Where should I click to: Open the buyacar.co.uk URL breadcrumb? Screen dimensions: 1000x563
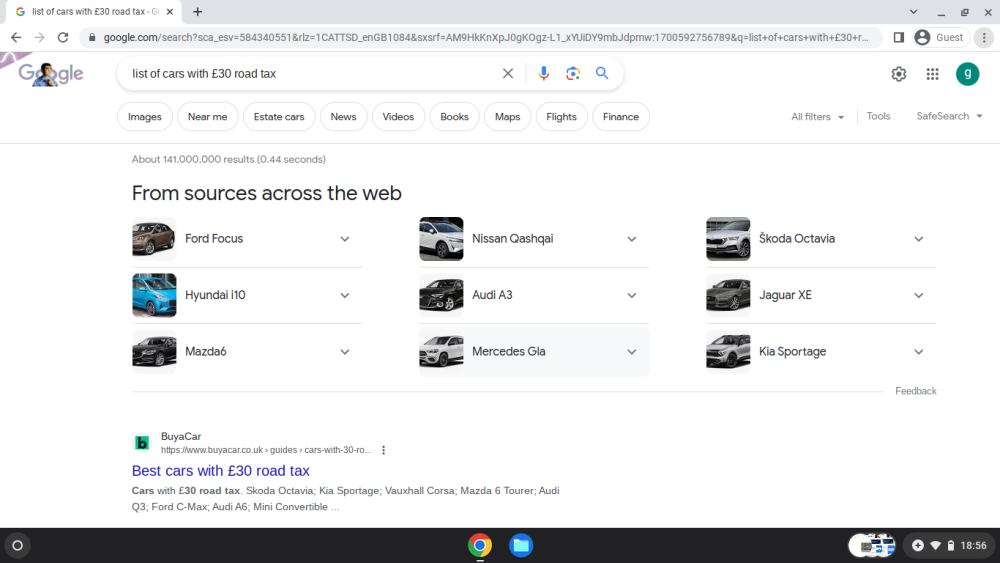point(266,450)
